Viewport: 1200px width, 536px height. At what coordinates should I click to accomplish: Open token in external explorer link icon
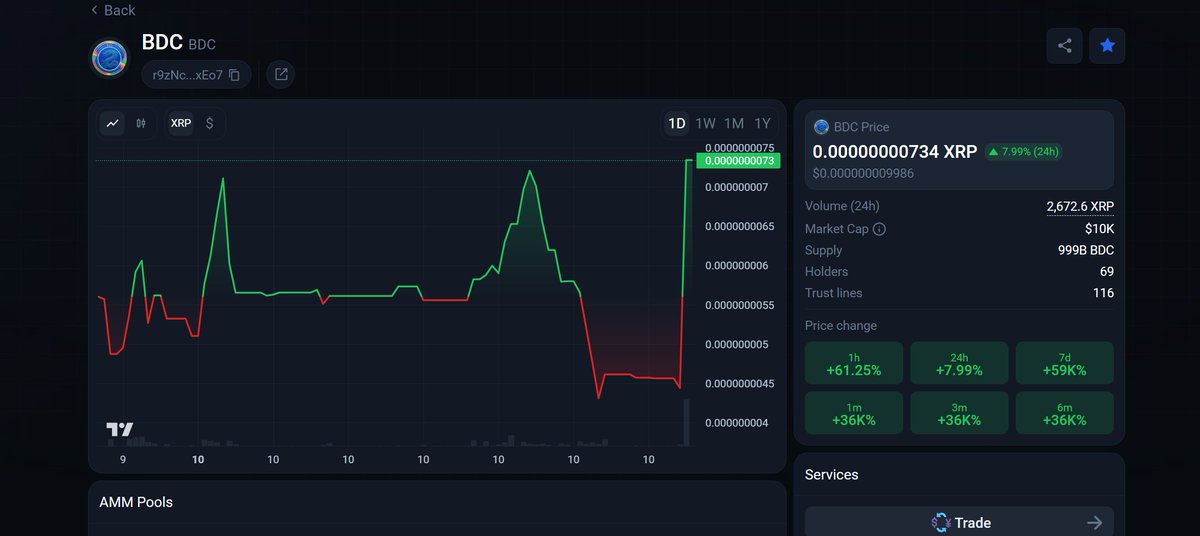pos(281,75)
